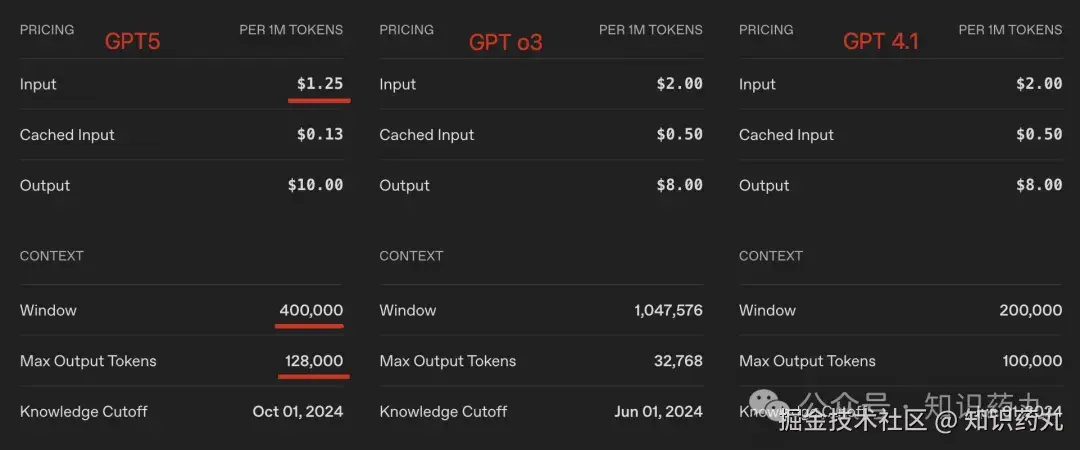Select the underlined 400,000 context window value
This screenshot has height=450, width=1080.
[311, 310]
